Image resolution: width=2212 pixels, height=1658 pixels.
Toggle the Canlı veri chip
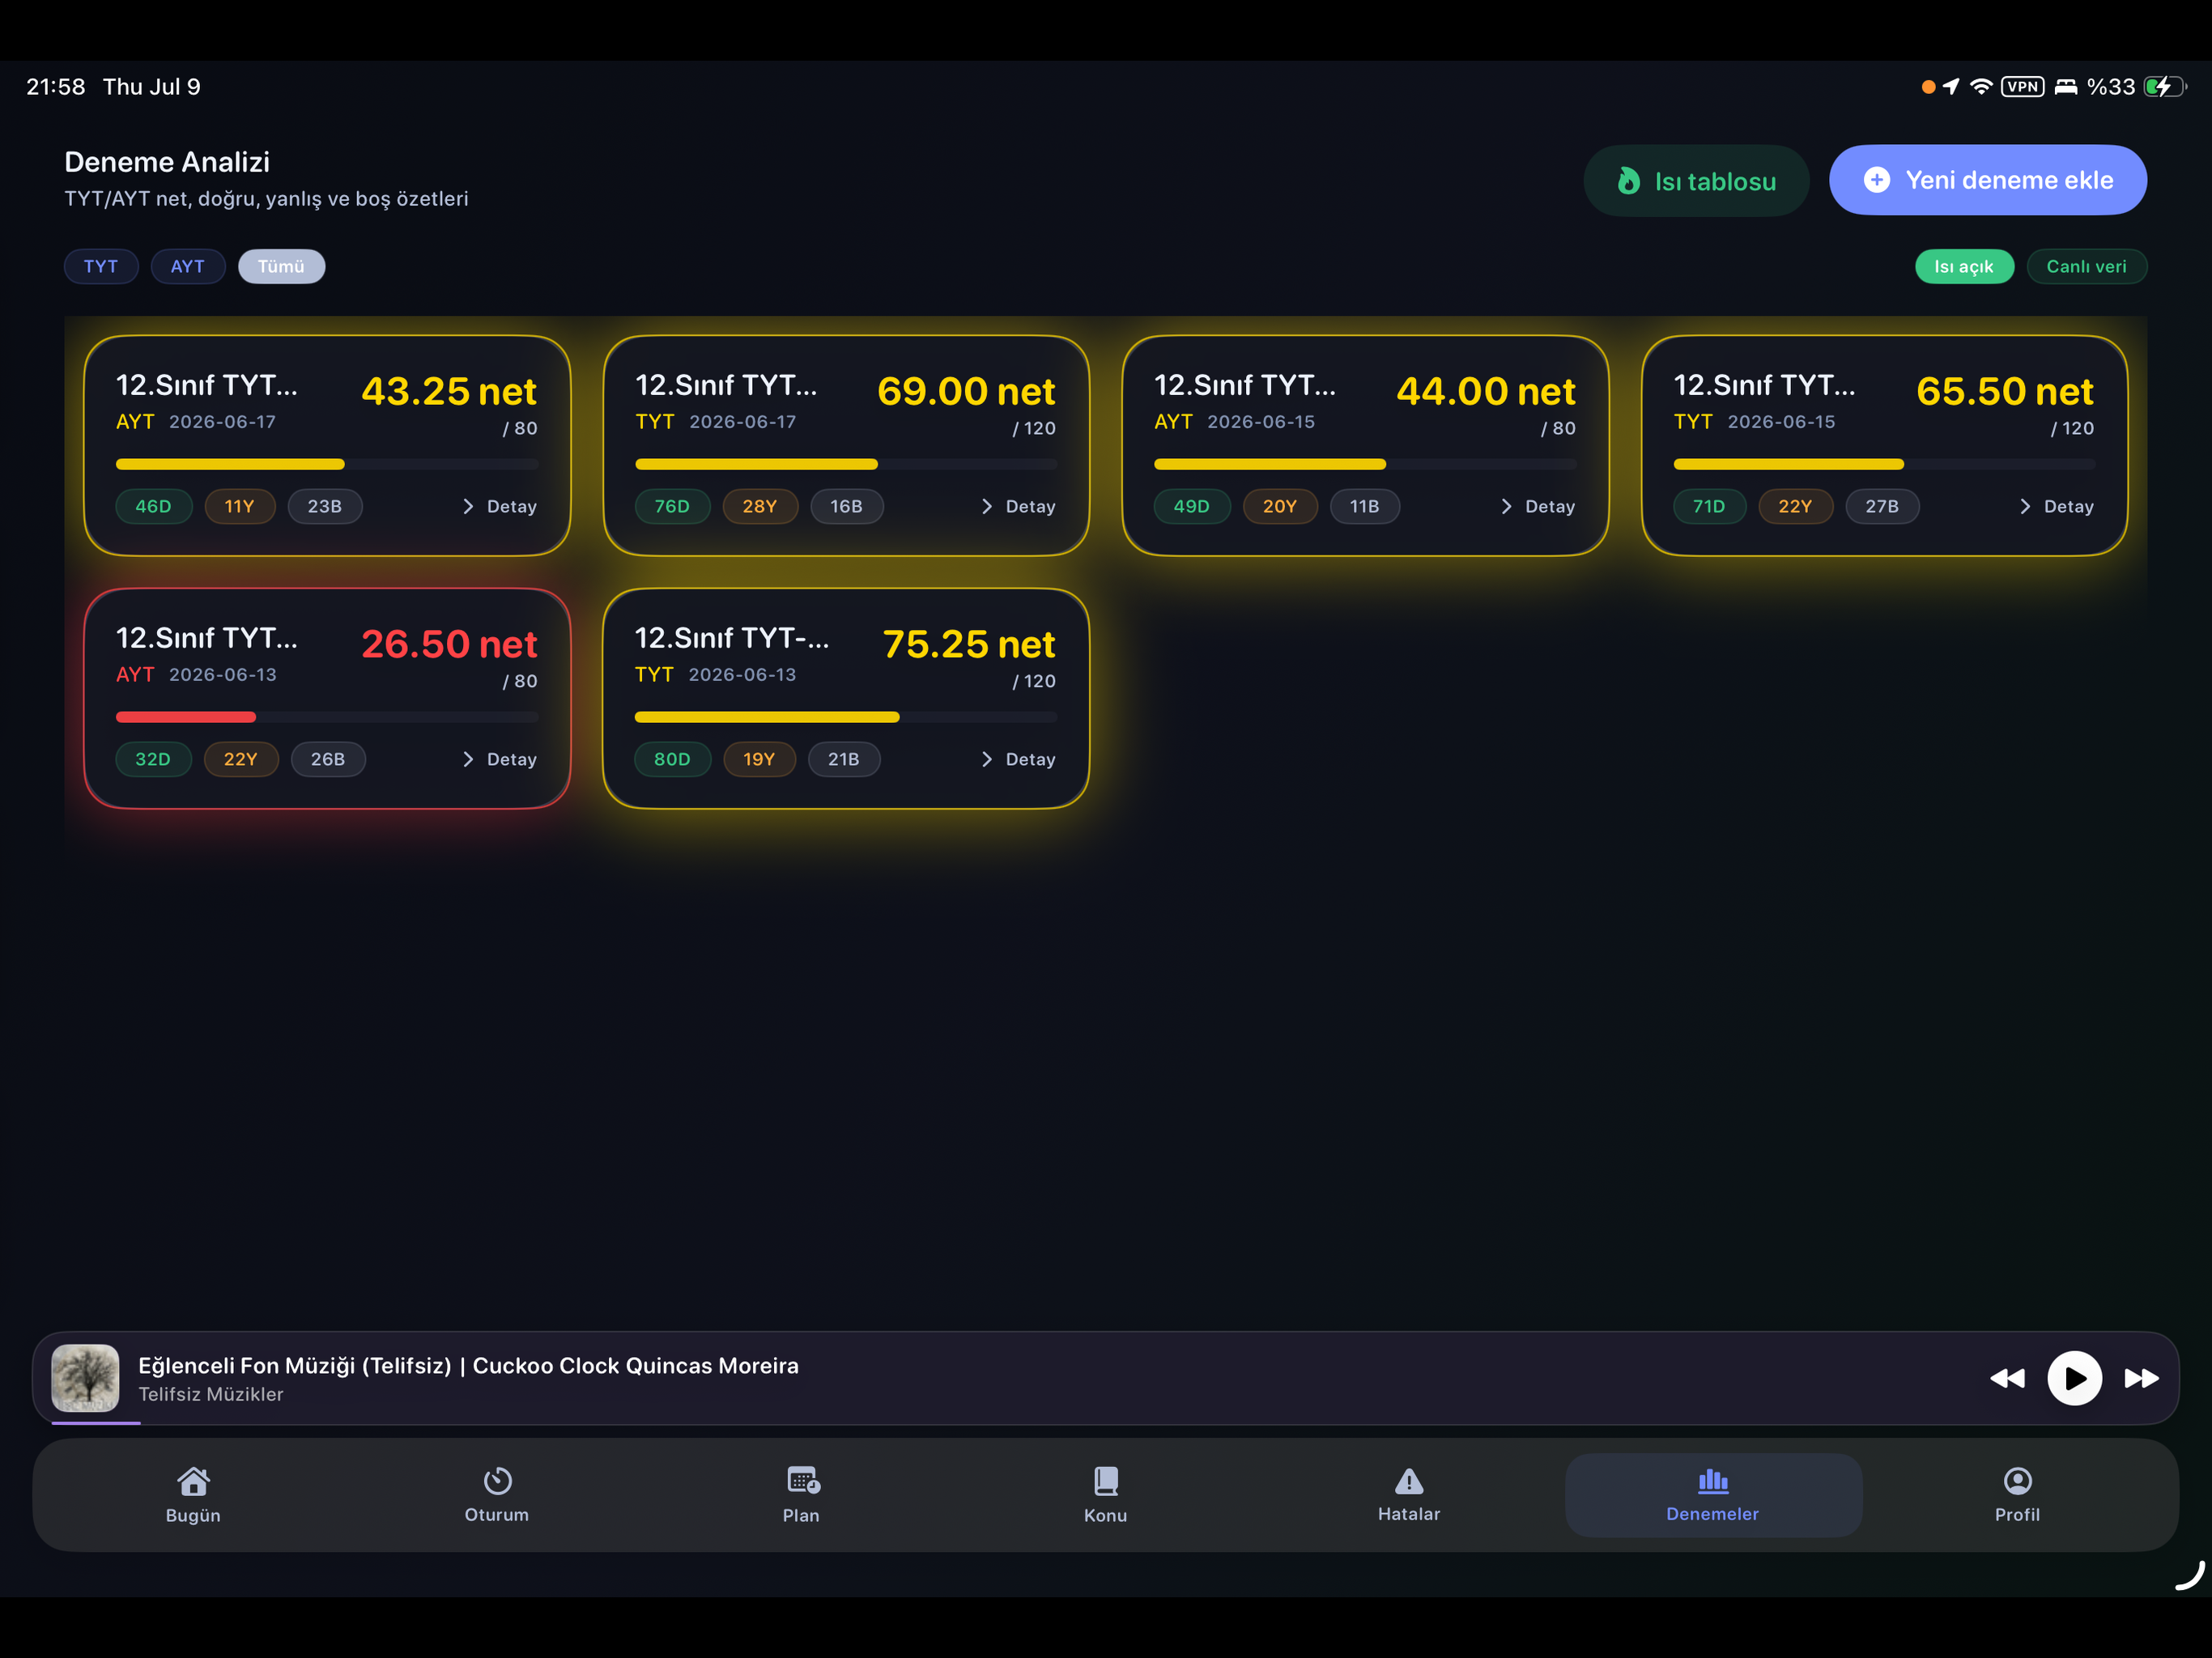pos(2086,266)
